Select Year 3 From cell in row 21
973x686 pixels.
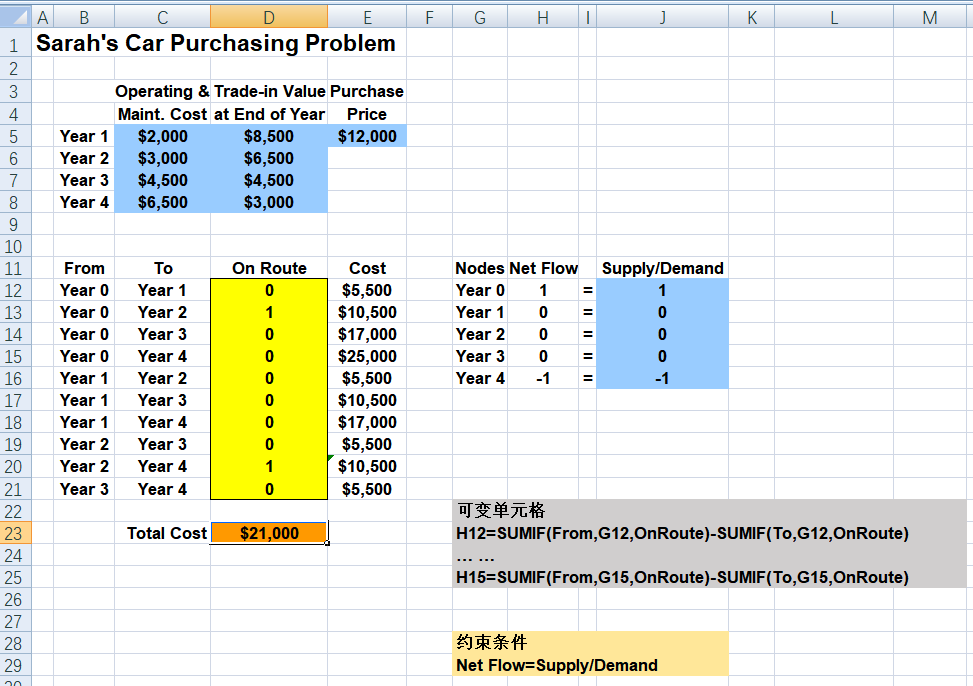click(x=84, y=489)
